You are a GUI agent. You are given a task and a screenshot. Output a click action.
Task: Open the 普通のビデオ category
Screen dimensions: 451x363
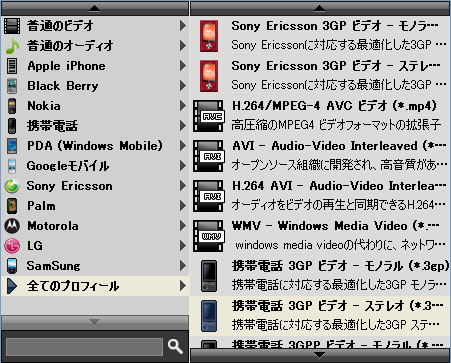pyautogui.click(x=95, y=26)
